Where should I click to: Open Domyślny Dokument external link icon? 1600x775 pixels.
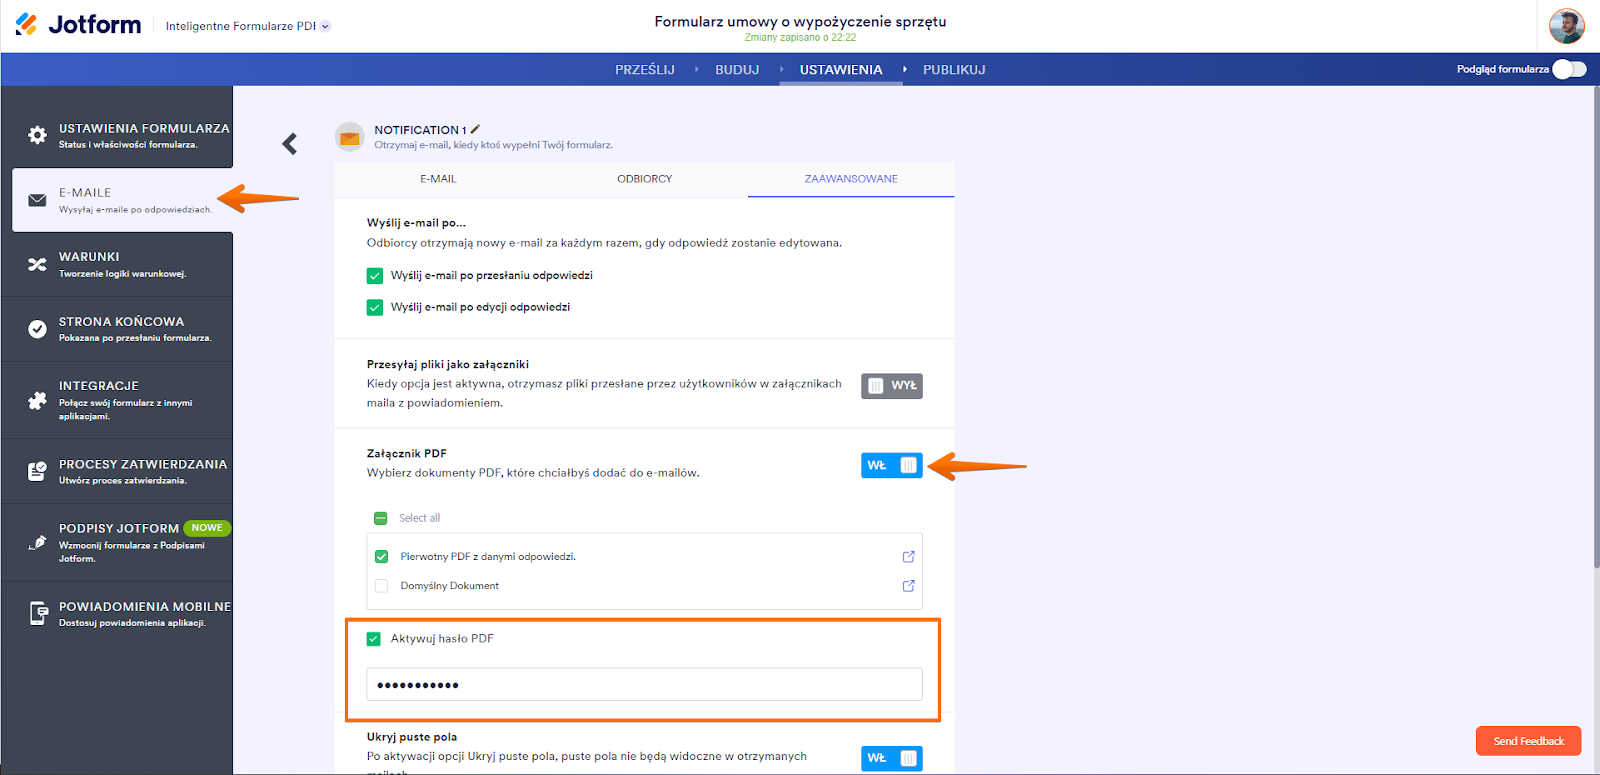[908, 586]
